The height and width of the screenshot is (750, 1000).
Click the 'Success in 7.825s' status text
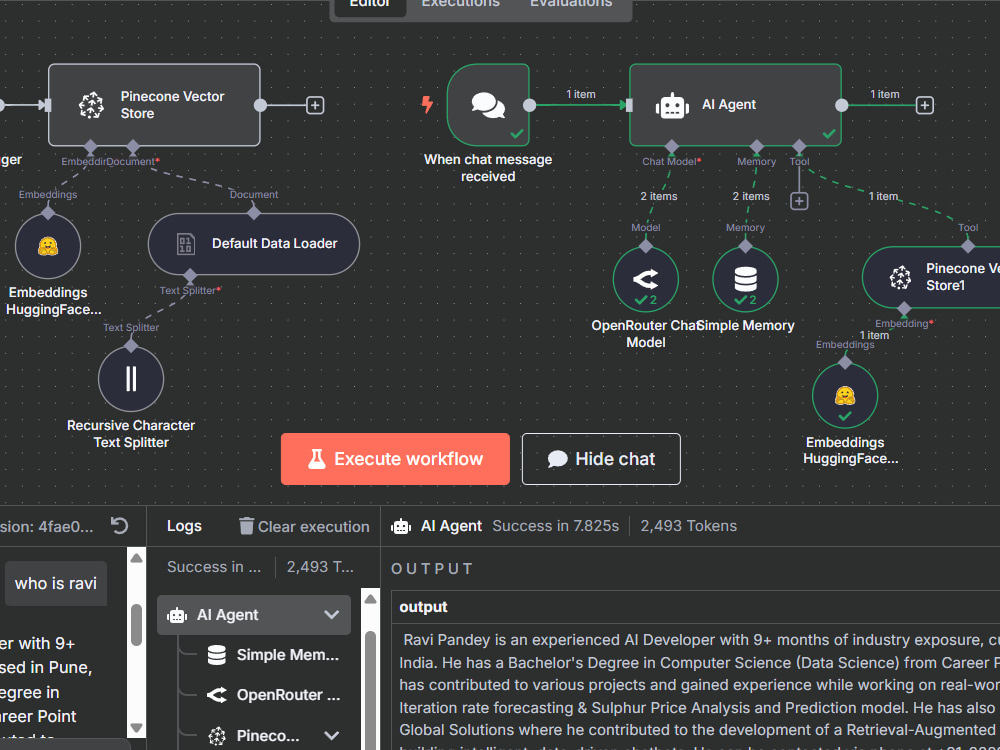tap(555, 526)
